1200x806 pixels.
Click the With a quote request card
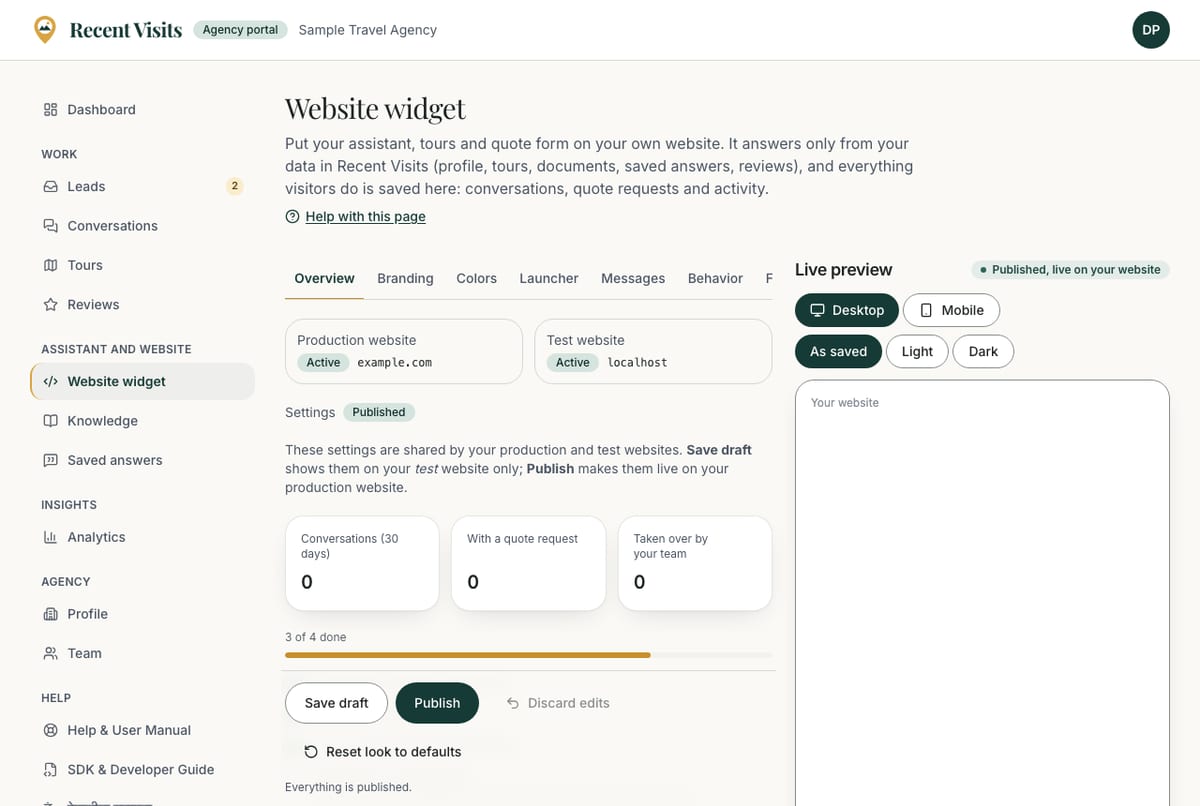click(528, 563)
